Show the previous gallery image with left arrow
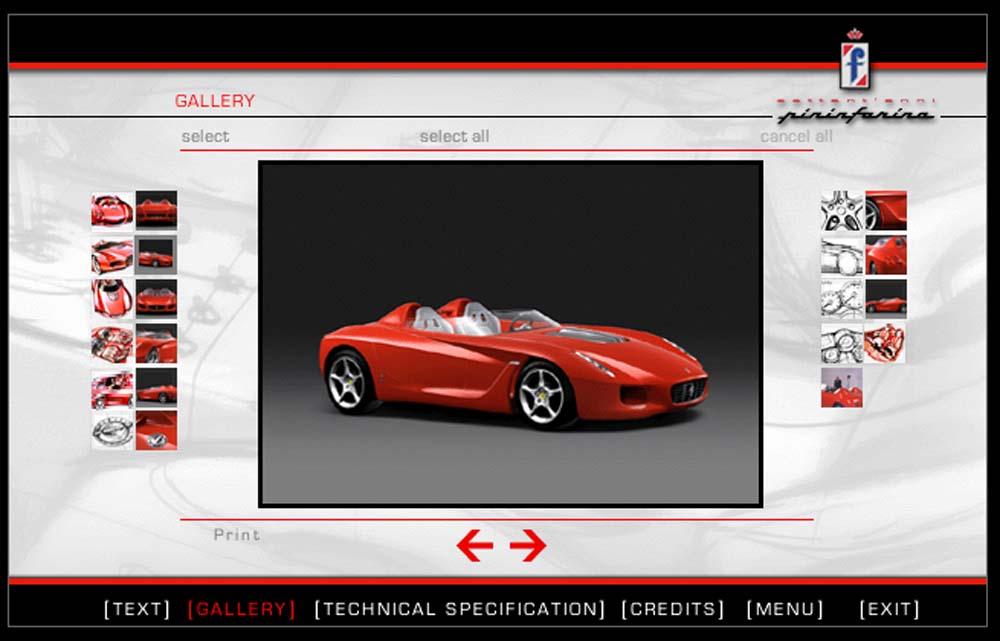The image size is (1000, 641). [x=474, y=545]
